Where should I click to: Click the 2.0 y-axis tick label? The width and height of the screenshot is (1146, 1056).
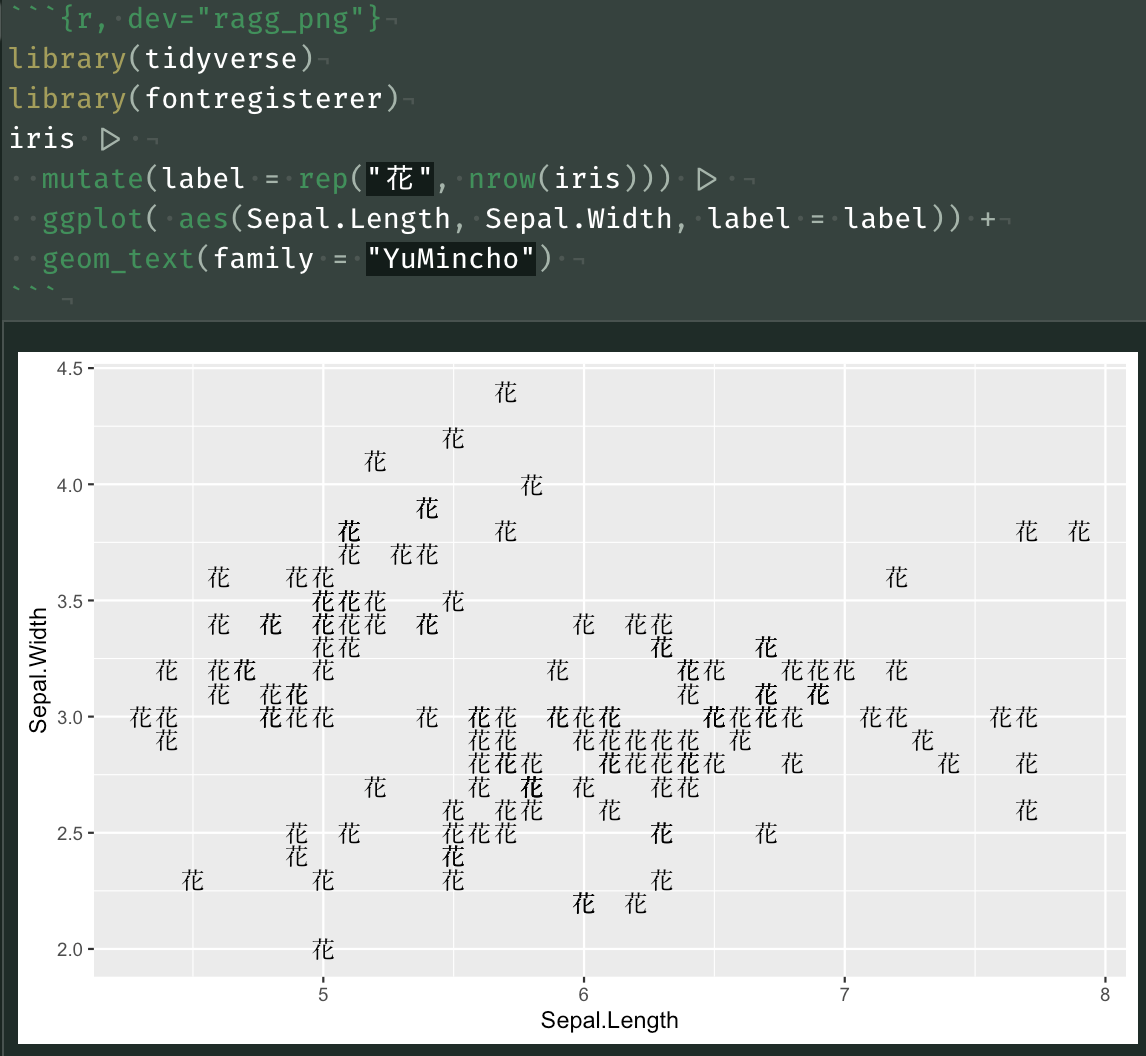[69, 949]
